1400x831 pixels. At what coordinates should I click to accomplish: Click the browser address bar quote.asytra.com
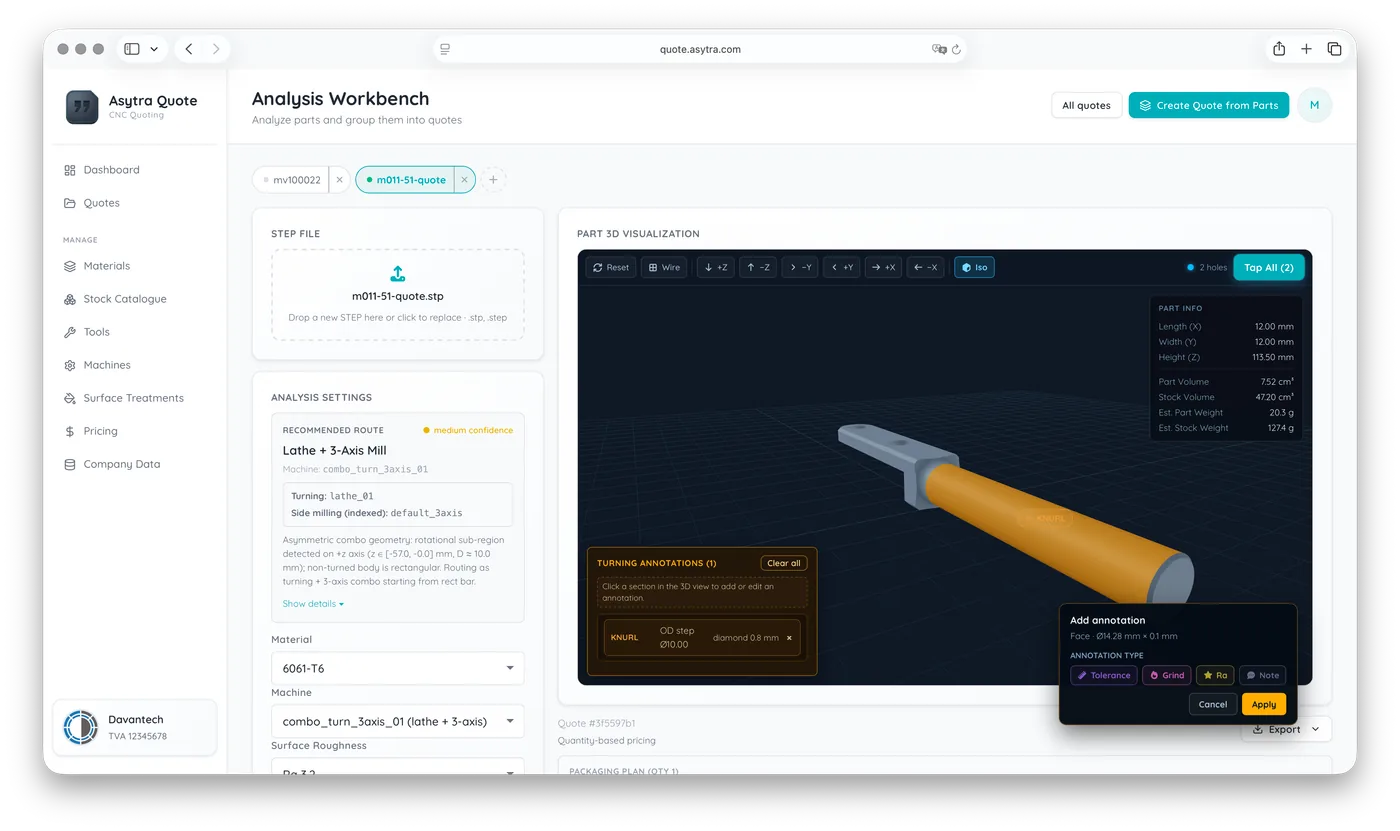point(700,49)
